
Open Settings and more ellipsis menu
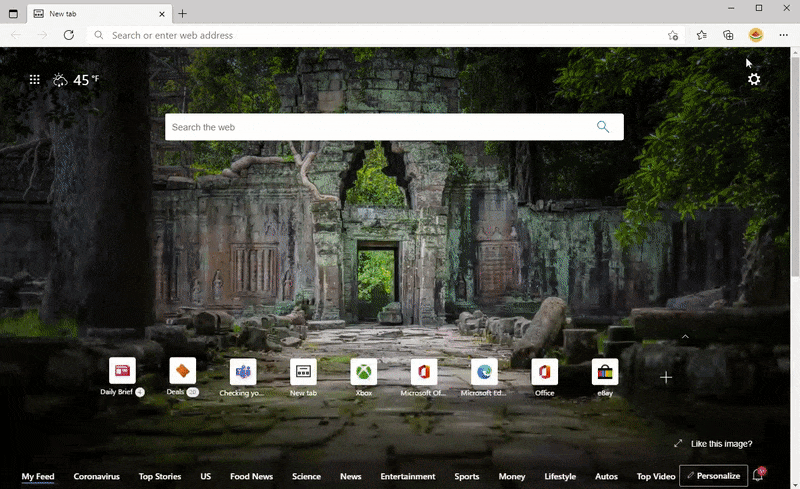[783, 35]
